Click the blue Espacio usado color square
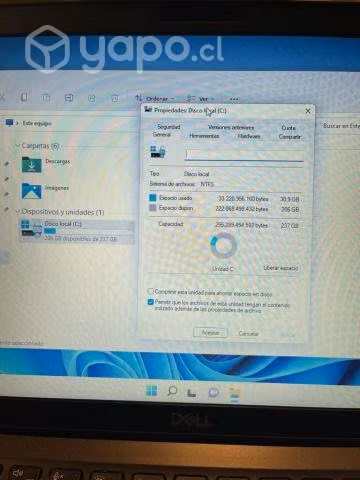The height and width of the screenshot is (480, 360). (153, 198)
